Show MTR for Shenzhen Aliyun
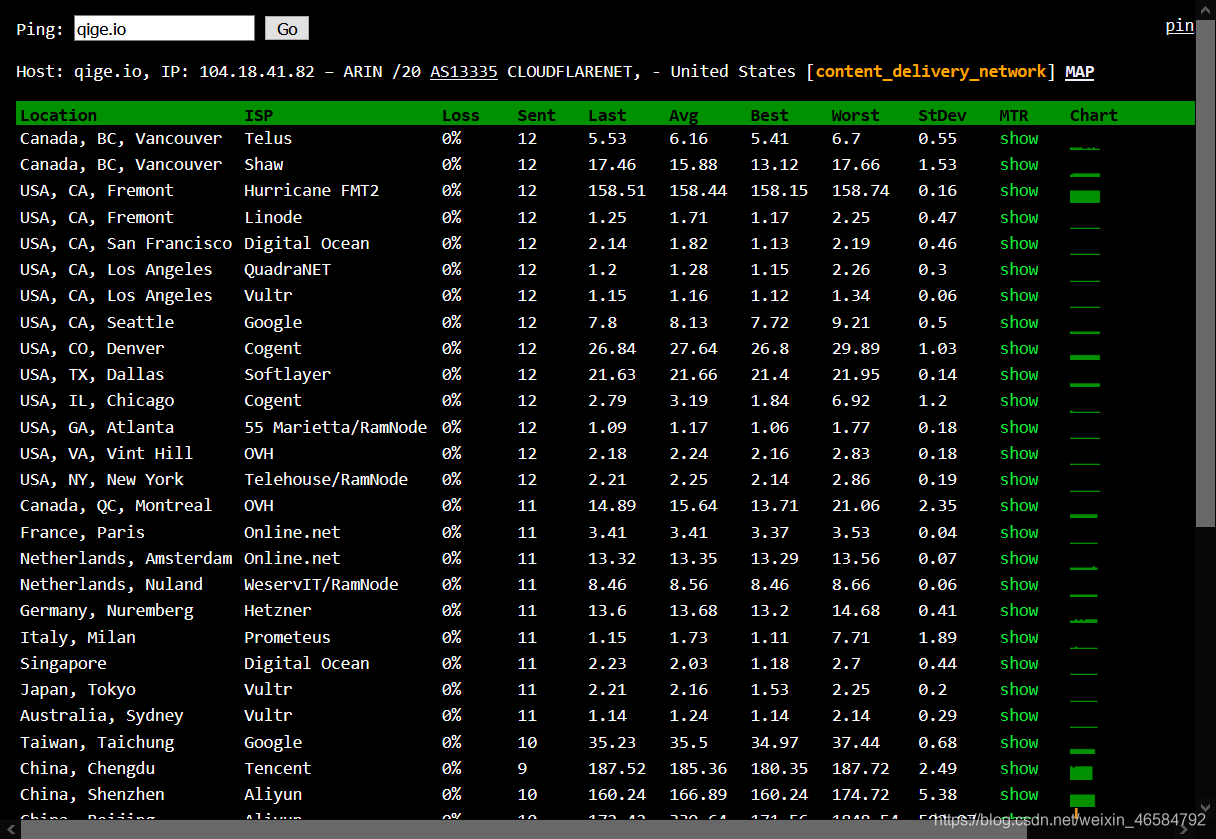 pyautogui.click(x=1019, y=794)
